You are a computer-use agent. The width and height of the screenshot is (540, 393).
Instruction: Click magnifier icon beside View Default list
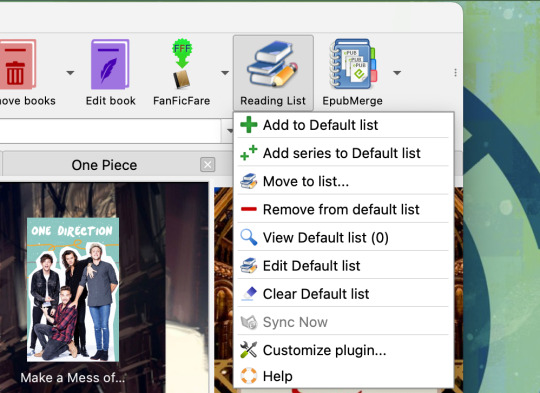pyautogui.click(x=249, y=237)
